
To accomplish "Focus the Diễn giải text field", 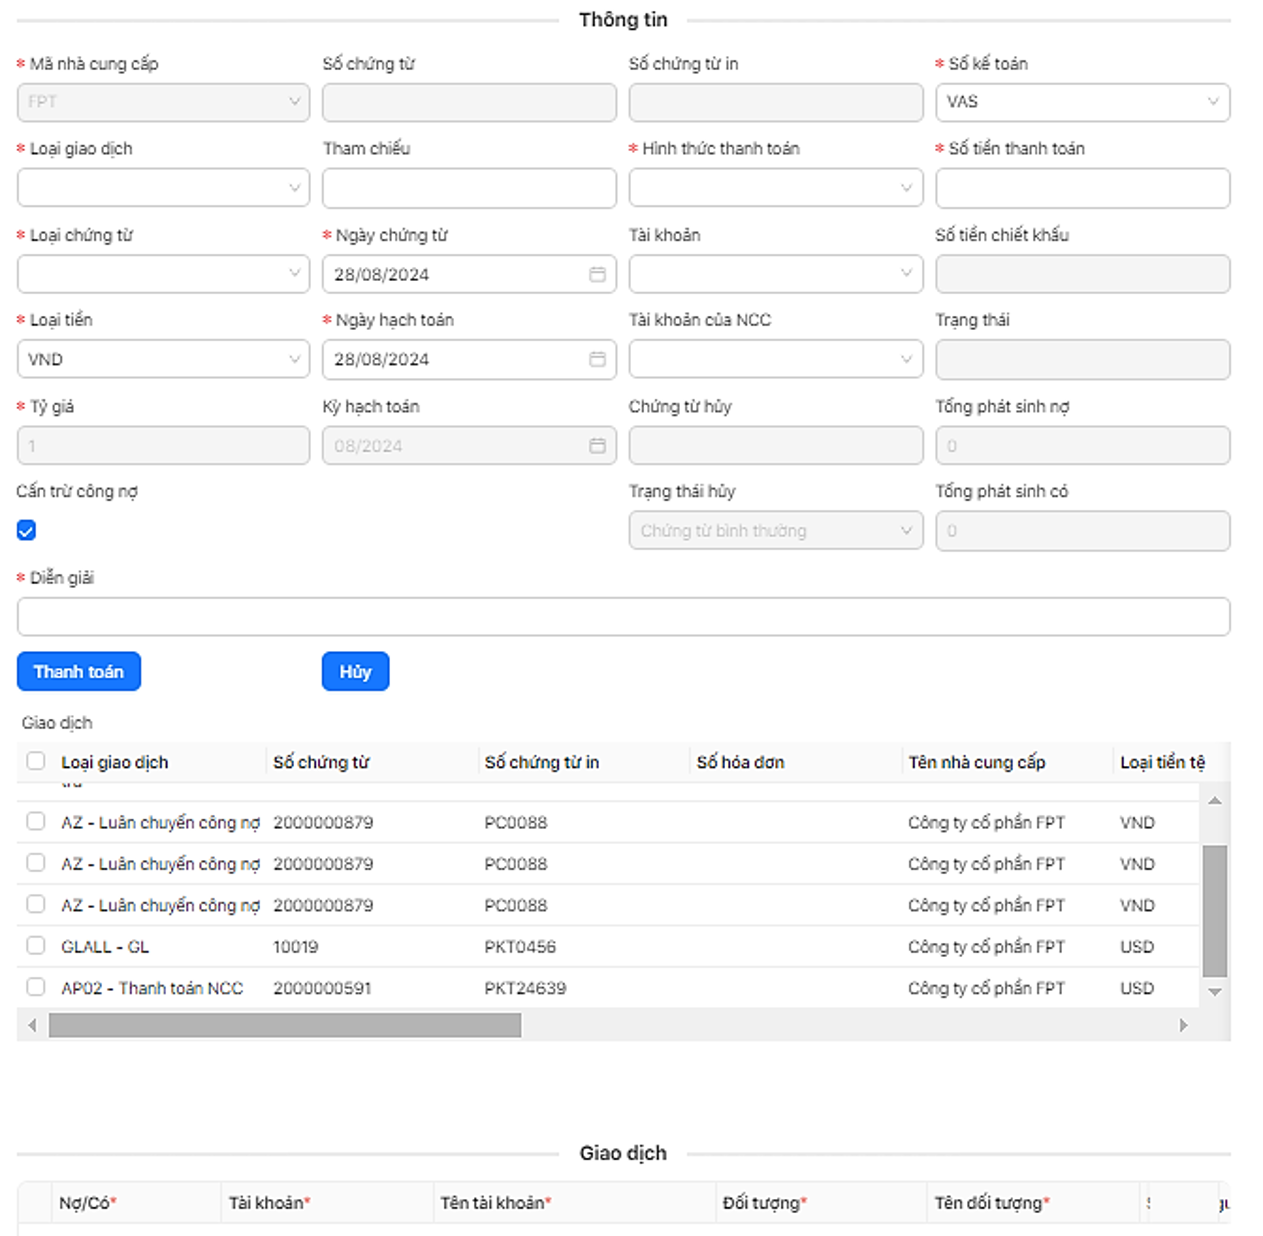I will click(x=623, y=617).
